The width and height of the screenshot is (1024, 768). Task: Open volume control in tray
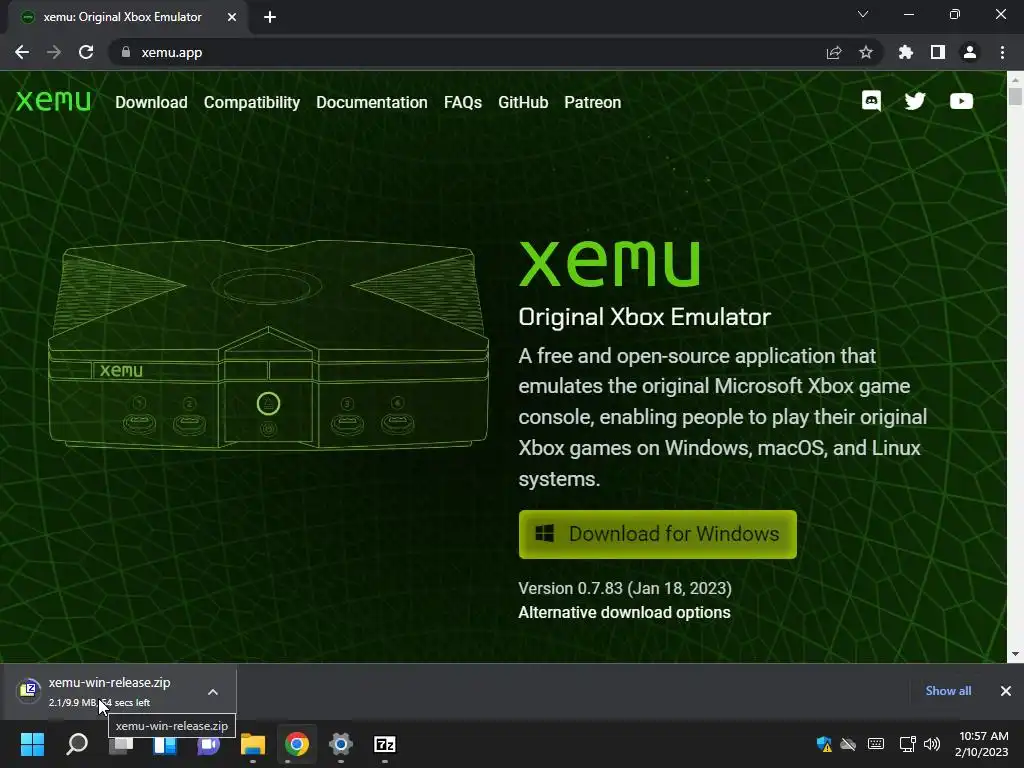click(932, 744)
